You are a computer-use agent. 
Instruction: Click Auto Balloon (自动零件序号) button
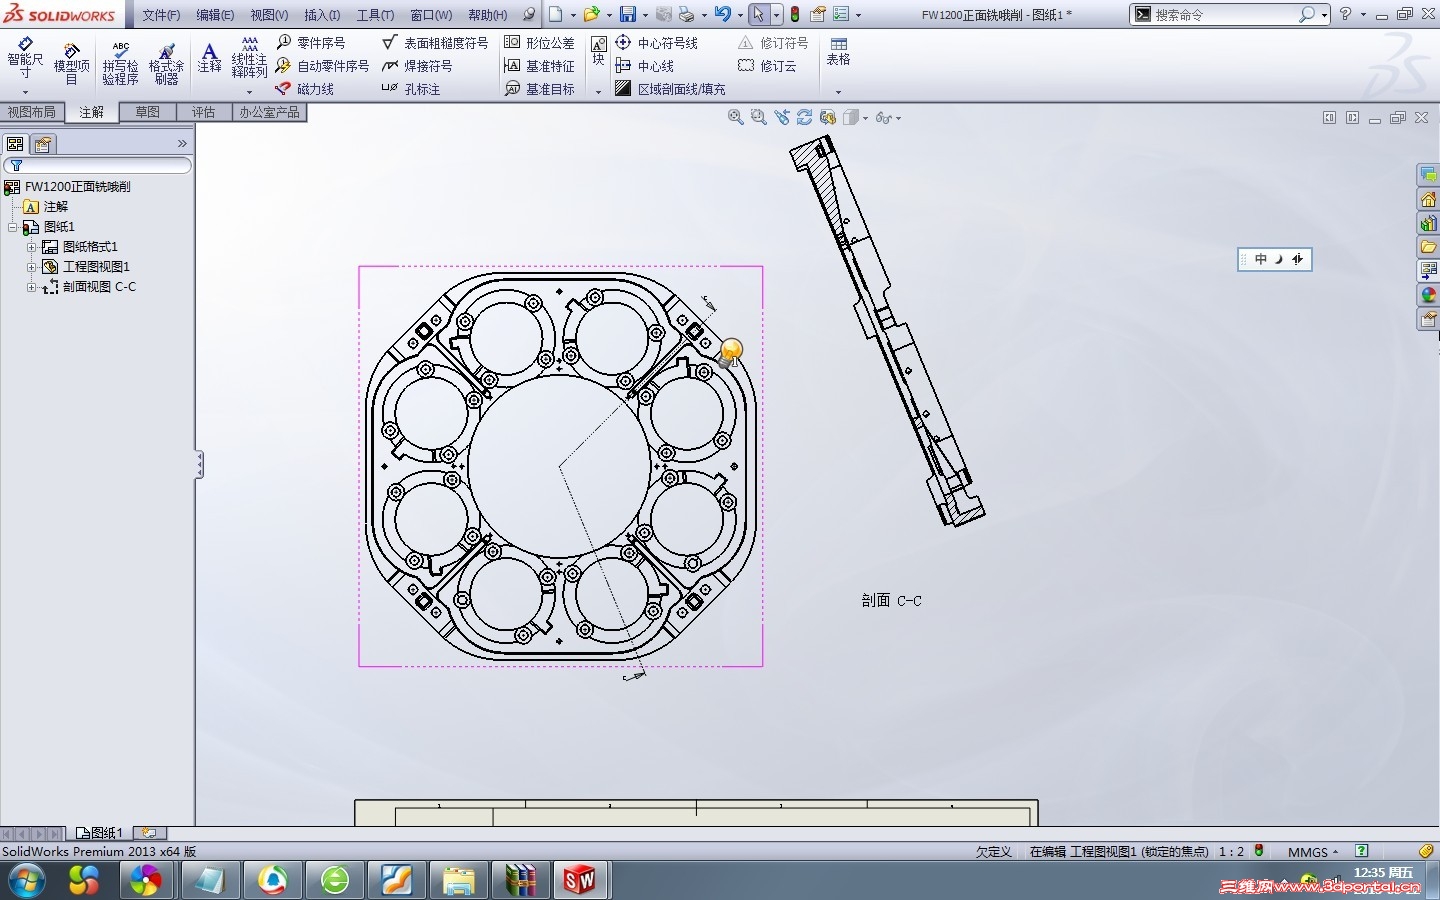point(323,66)
